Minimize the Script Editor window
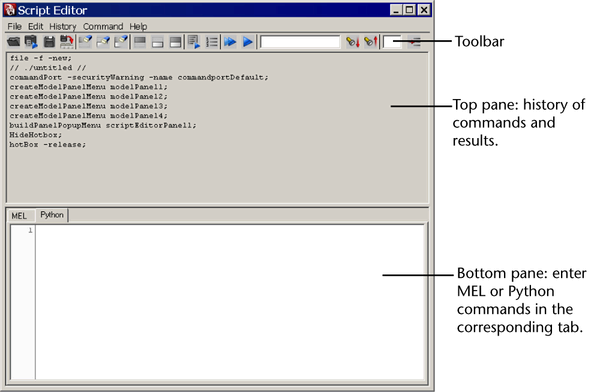591x392 pixels. [396, 10]
